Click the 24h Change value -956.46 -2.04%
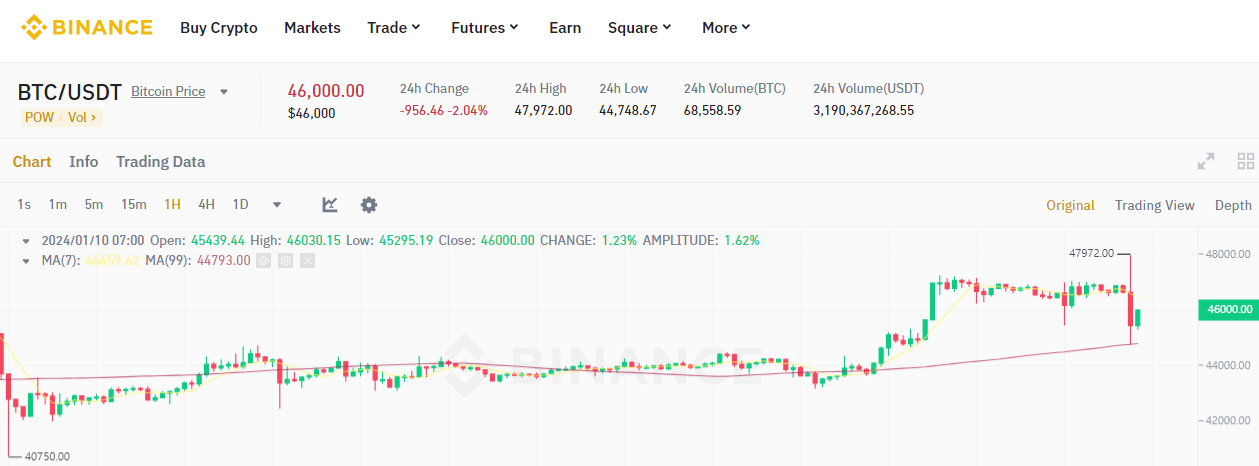Image resolution: width=1259 pixels, height=466 pixels. 444,110
